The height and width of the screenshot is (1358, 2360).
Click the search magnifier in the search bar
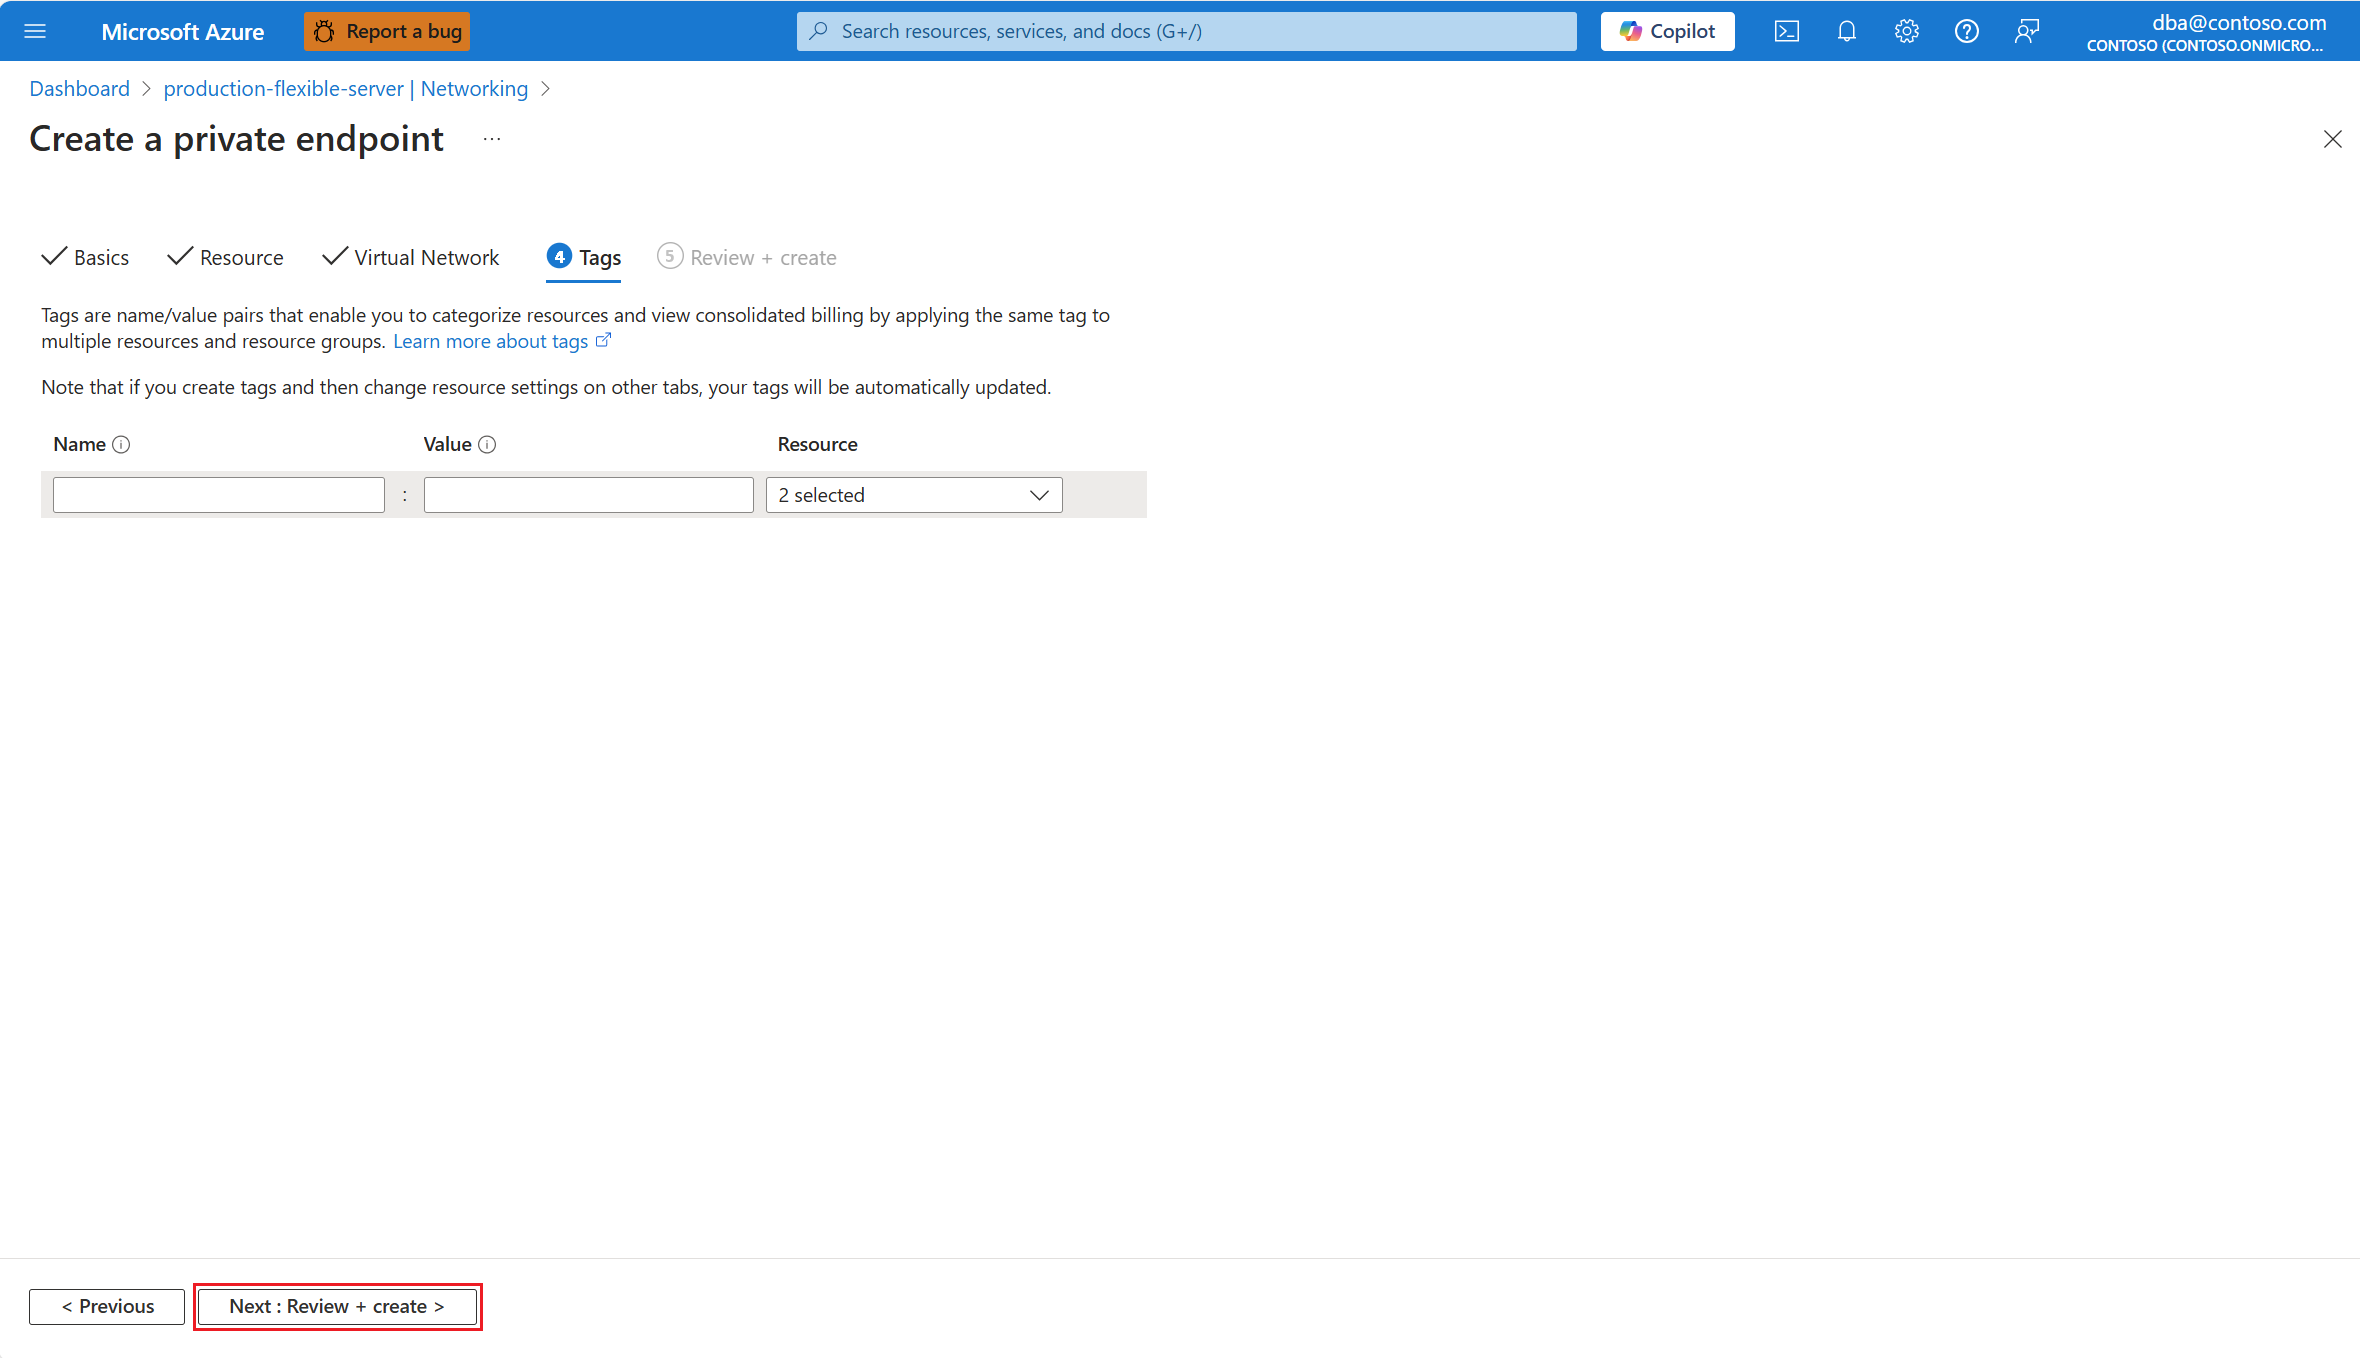[x=818, y=31]
